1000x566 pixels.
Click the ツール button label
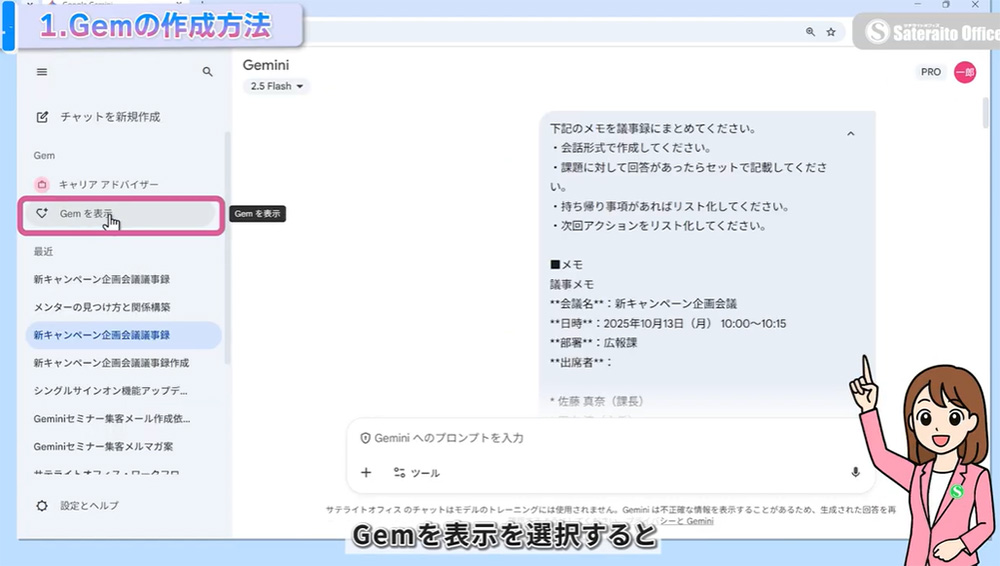pos(425,473)
